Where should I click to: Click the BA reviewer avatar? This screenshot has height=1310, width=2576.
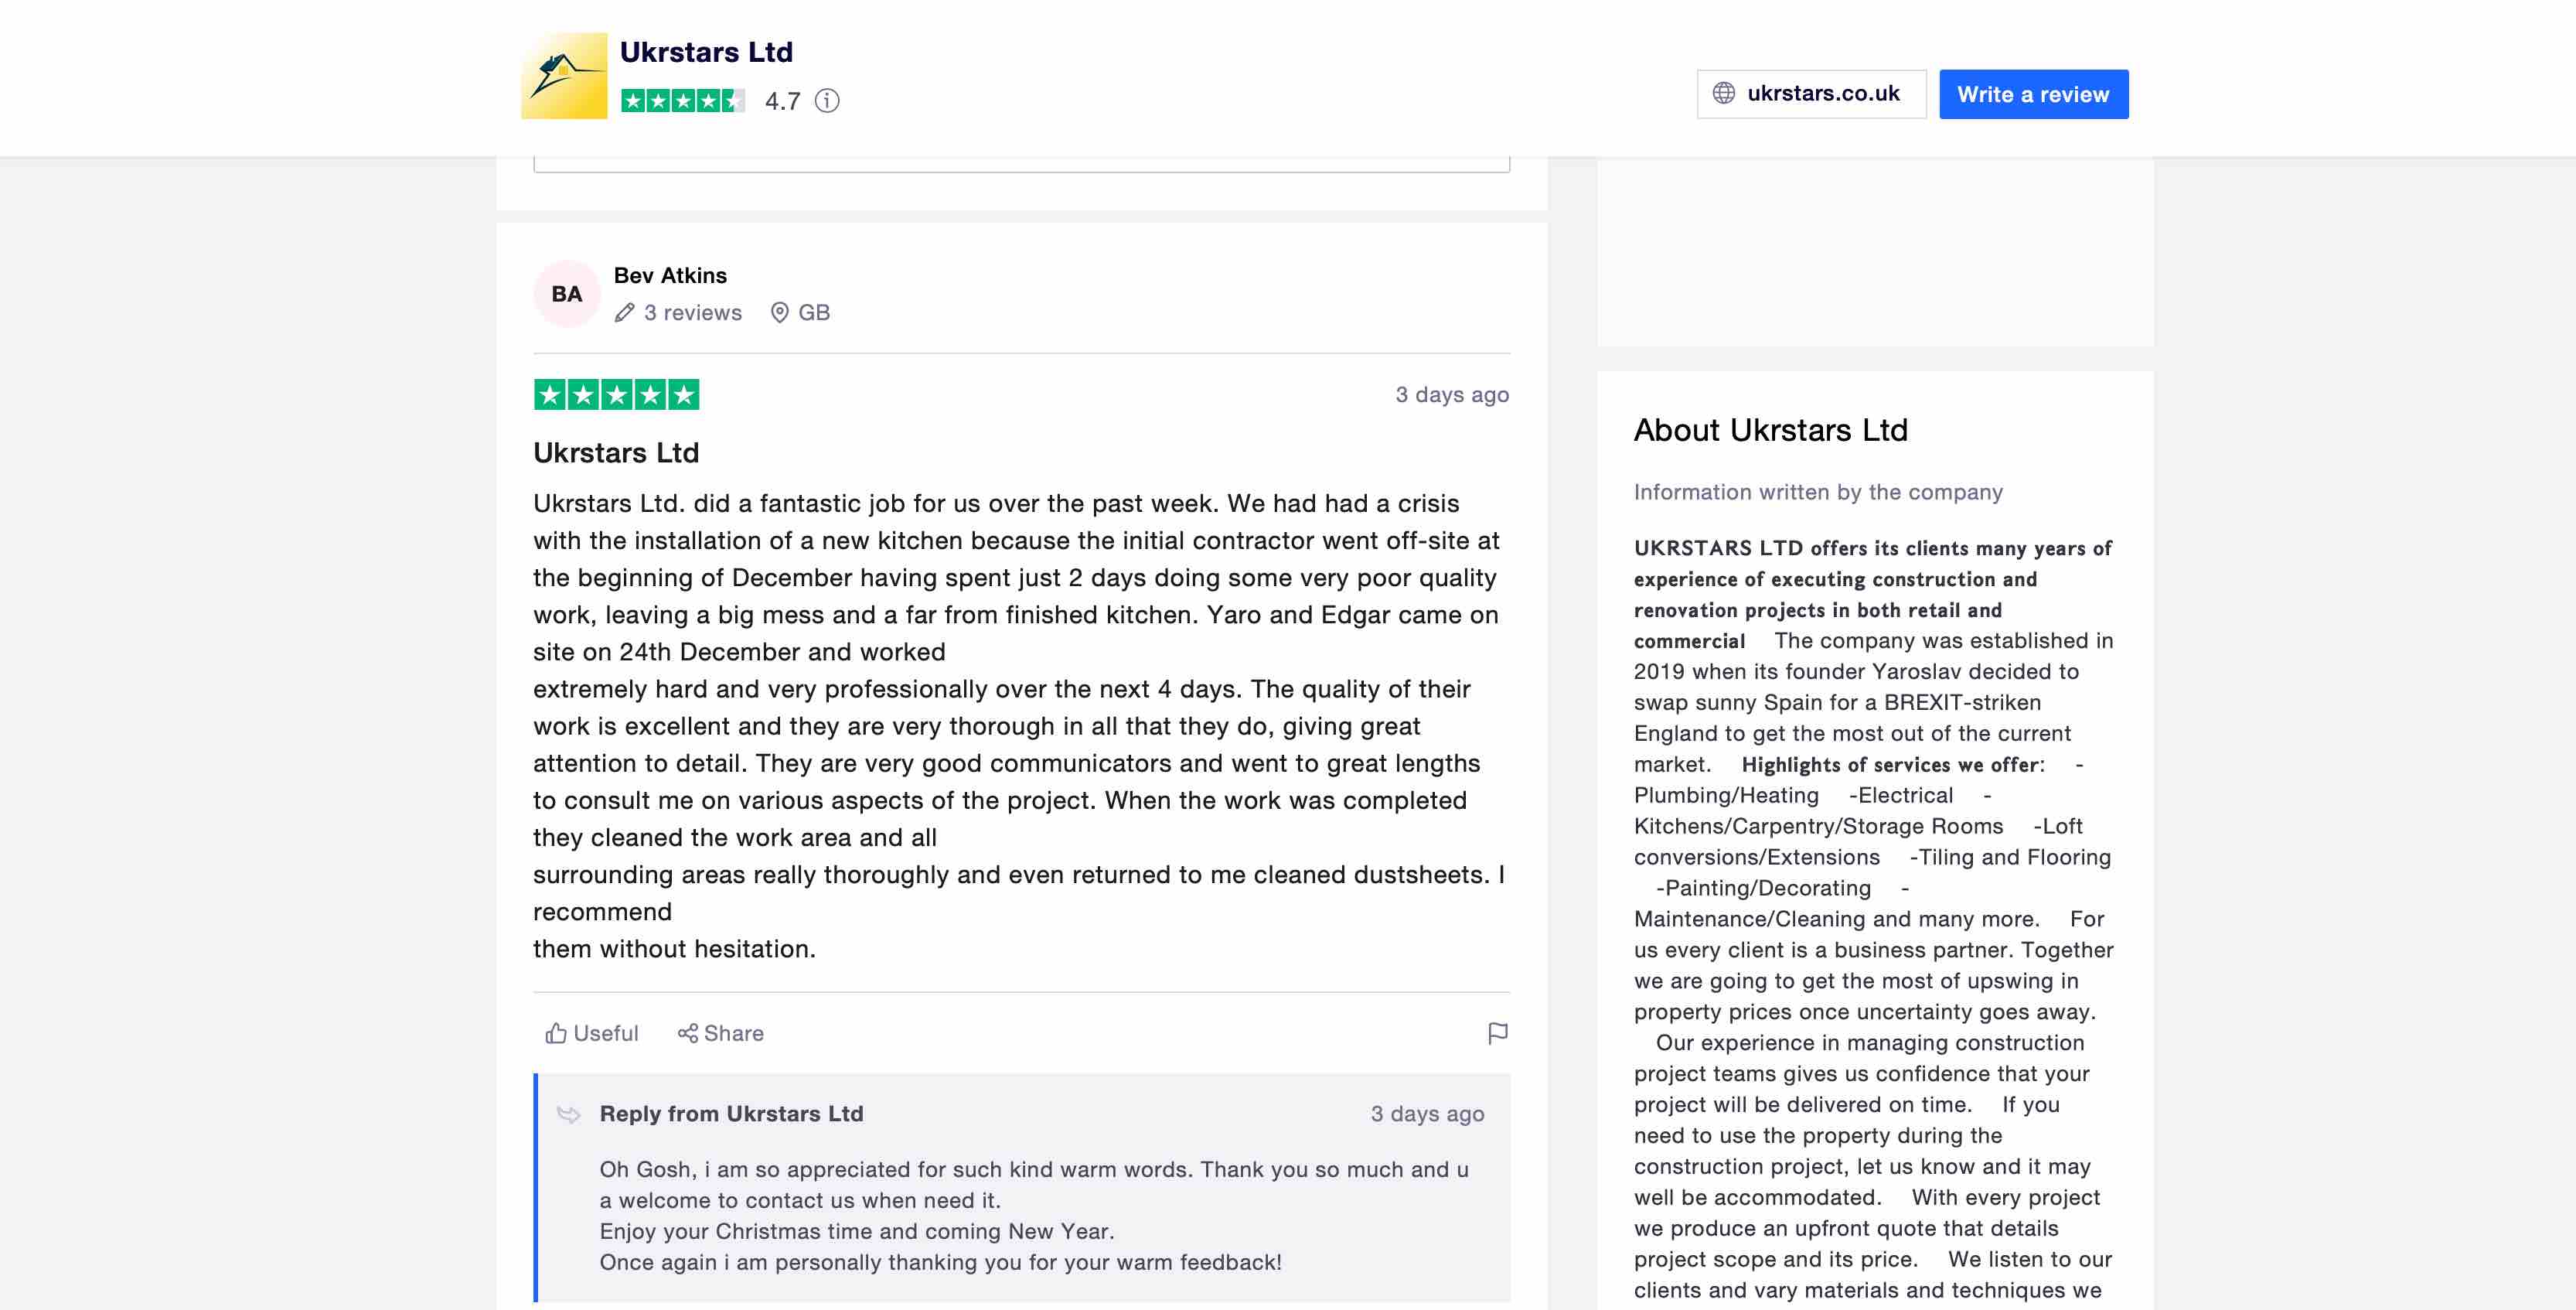point(566,294)
